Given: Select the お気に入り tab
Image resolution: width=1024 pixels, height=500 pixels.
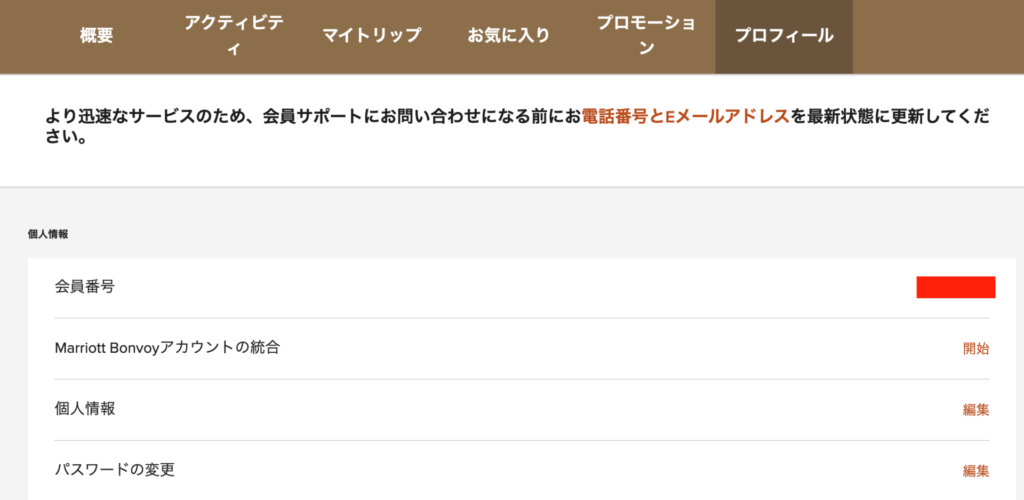Looking at the screenshot, I should pyautogui.click(x=509, y=36).
